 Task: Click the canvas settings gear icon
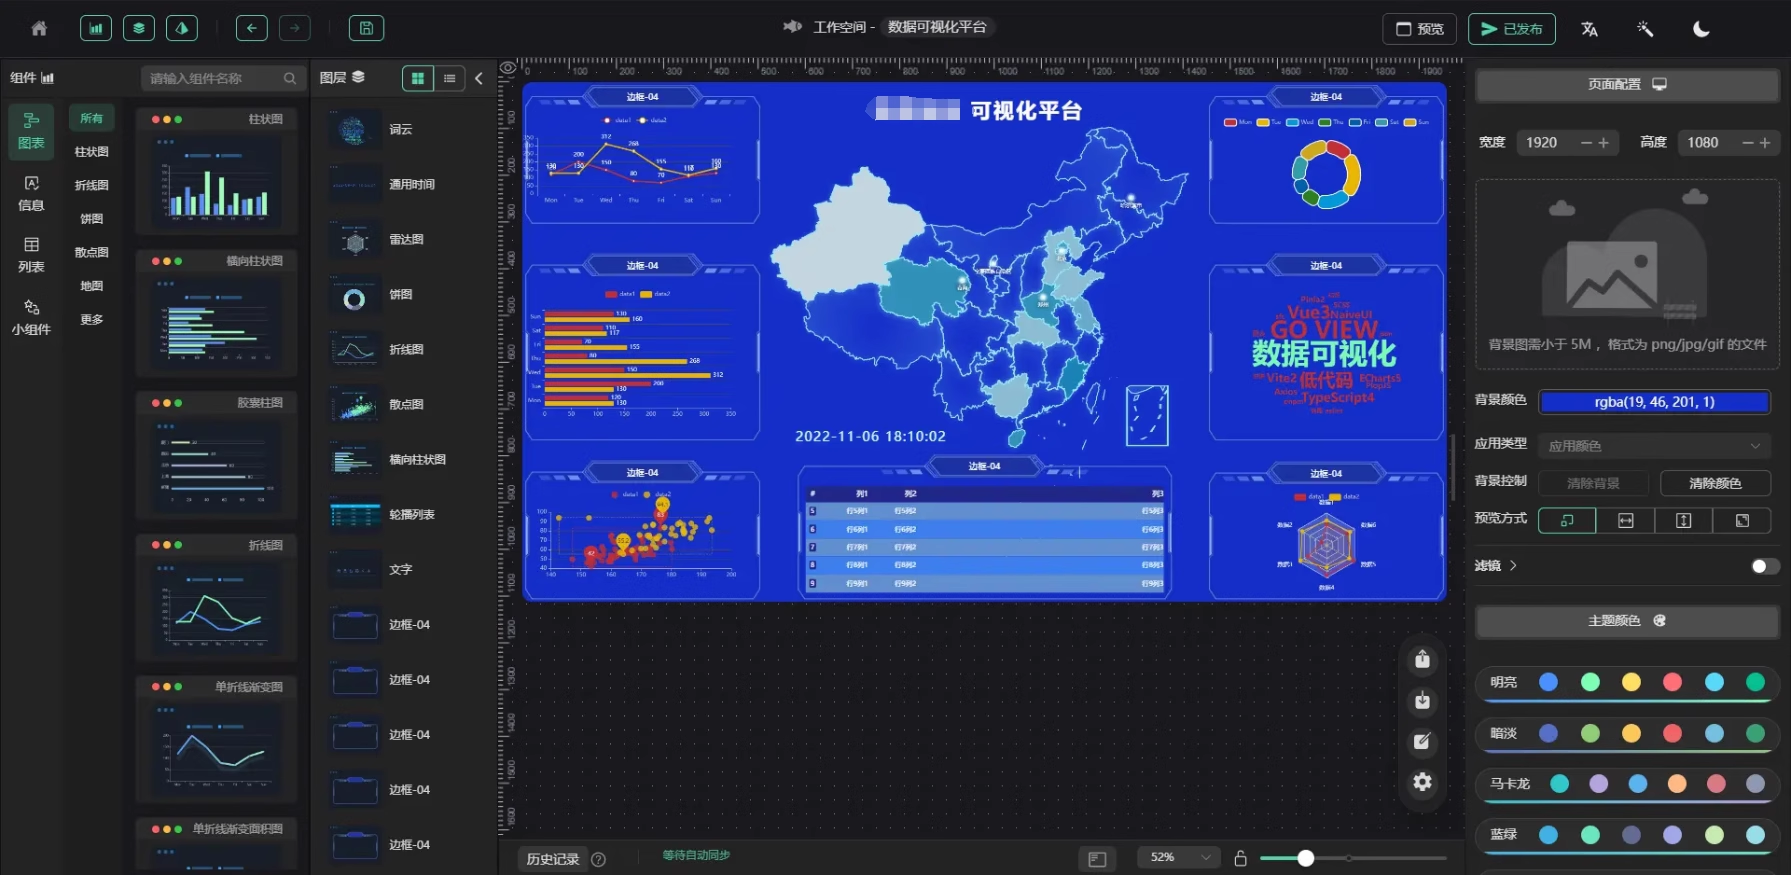coord(1422,782)
